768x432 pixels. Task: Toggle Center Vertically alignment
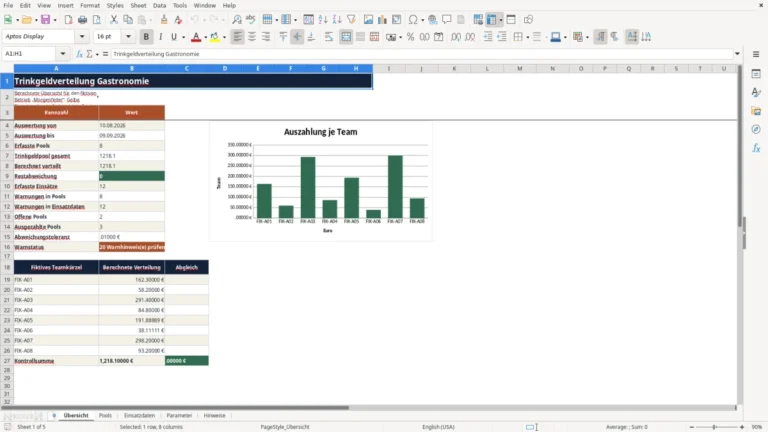click(x=297, y=37)
